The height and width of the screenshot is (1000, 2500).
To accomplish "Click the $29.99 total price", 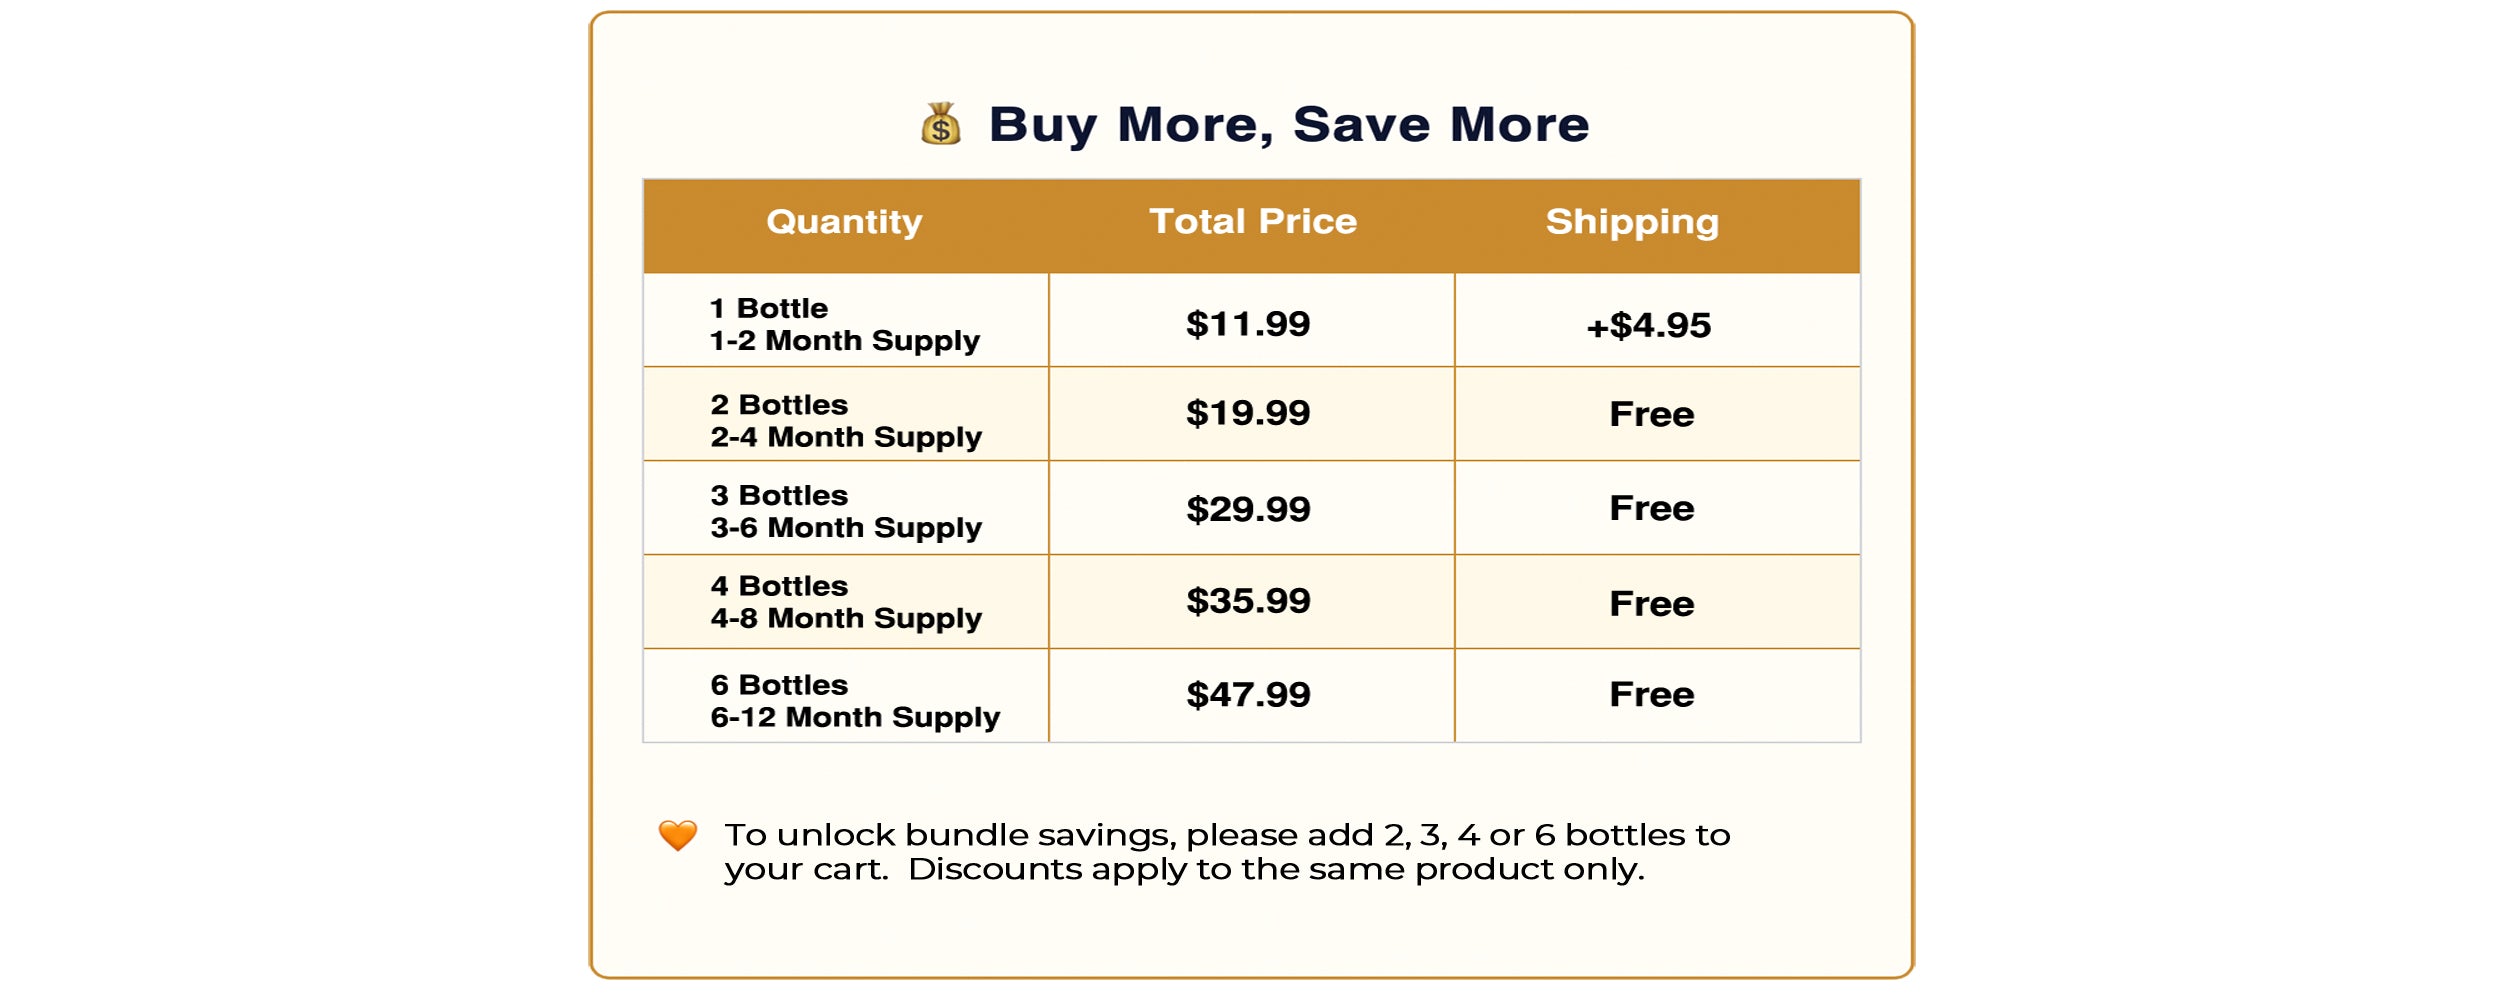I will pos(1248,509).
